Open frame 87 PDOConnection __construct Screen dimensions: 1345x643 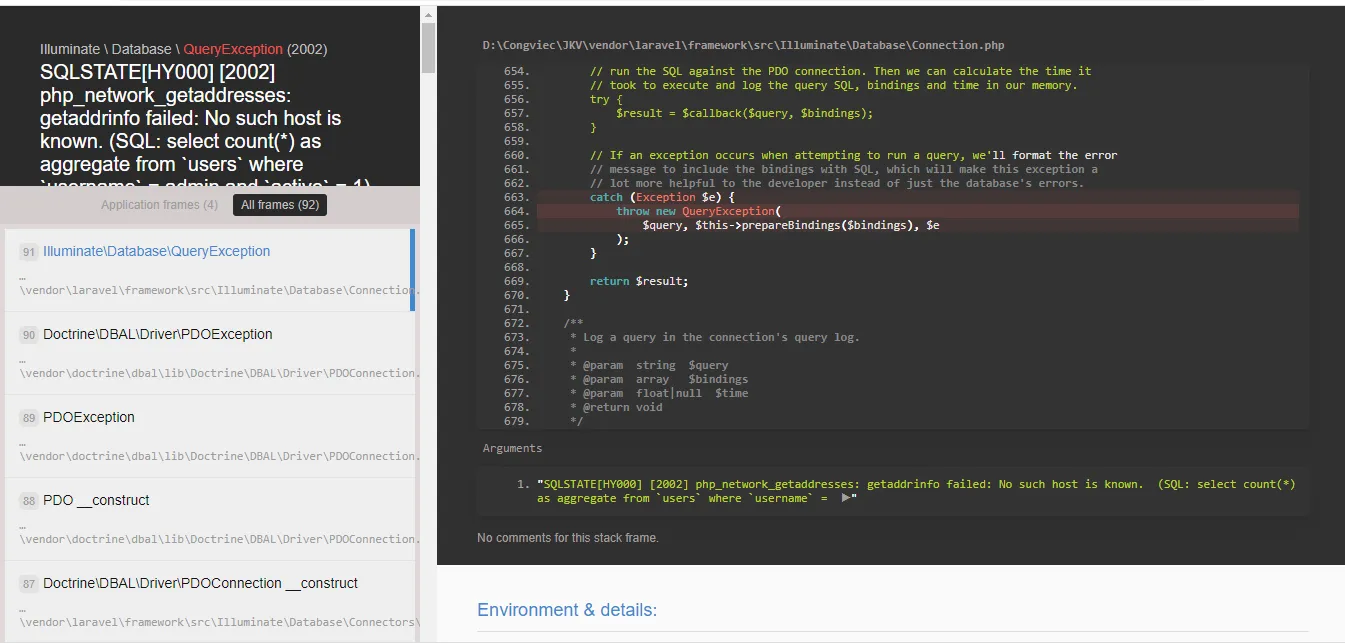[208, 601]
